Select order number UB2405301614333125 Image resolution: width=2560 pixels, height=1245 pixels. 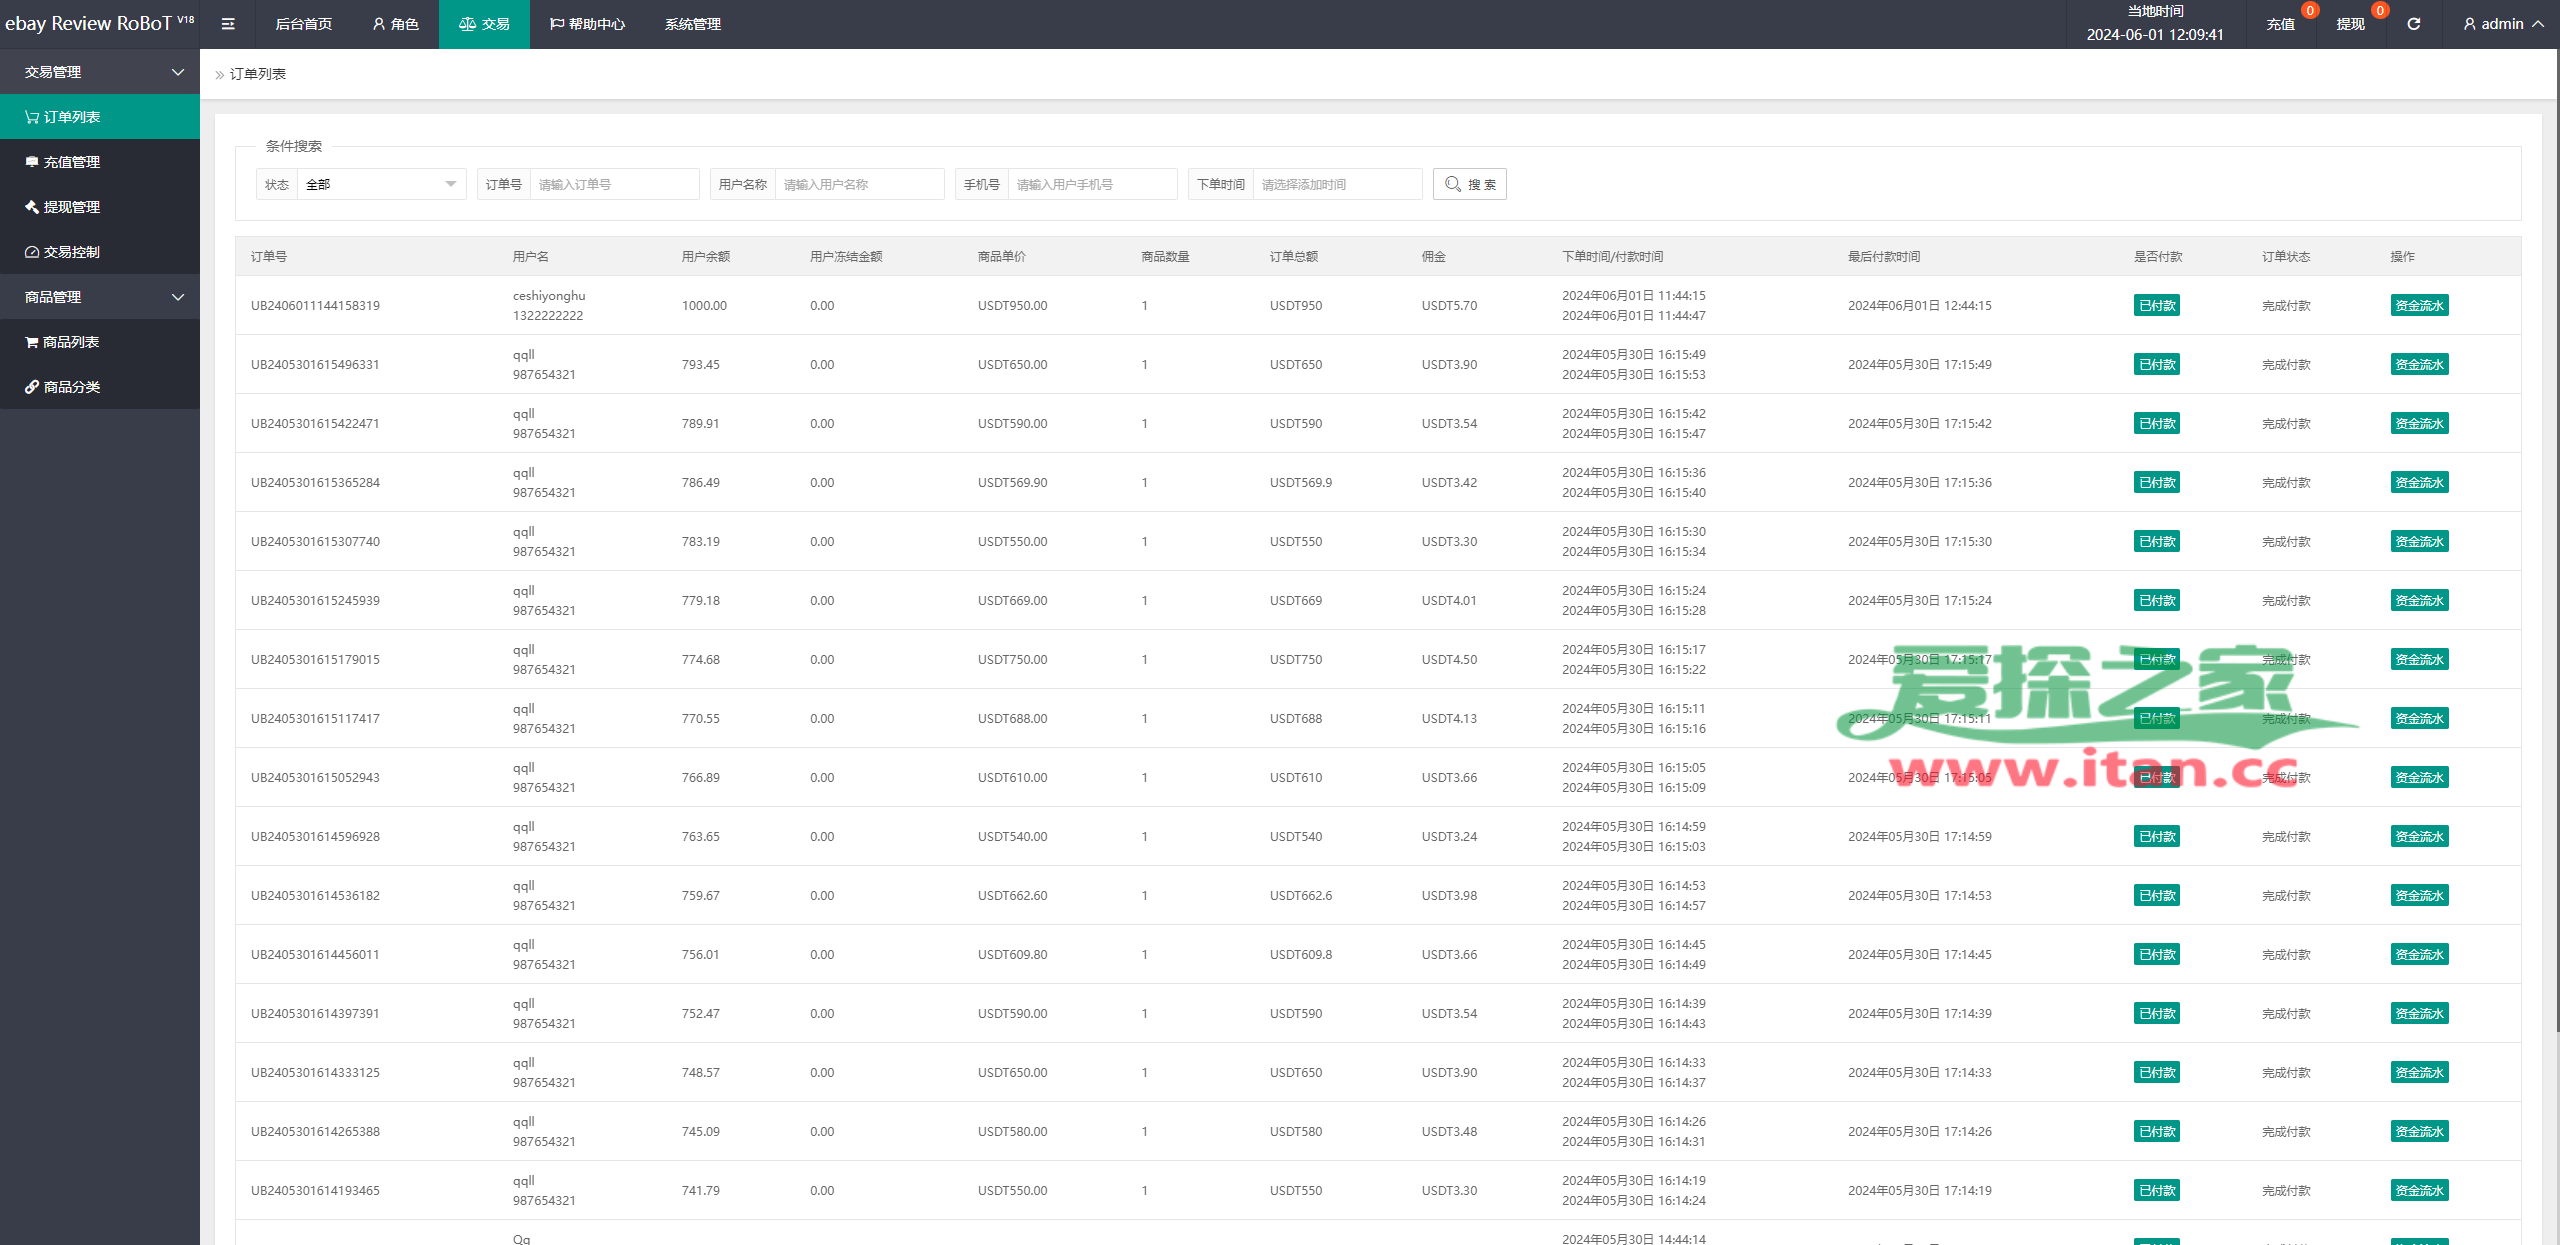click(315, 1073)
